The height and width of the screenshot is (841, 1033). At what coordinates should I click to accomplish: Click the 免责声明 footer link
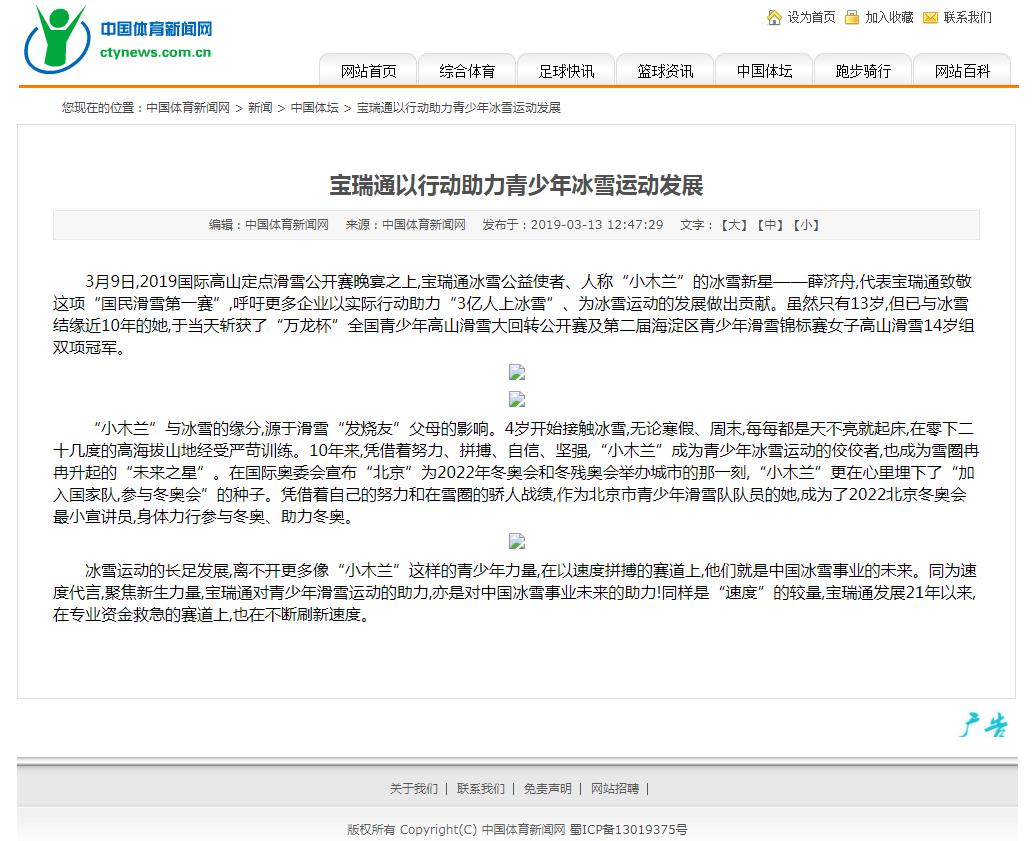tap(547, 788)
